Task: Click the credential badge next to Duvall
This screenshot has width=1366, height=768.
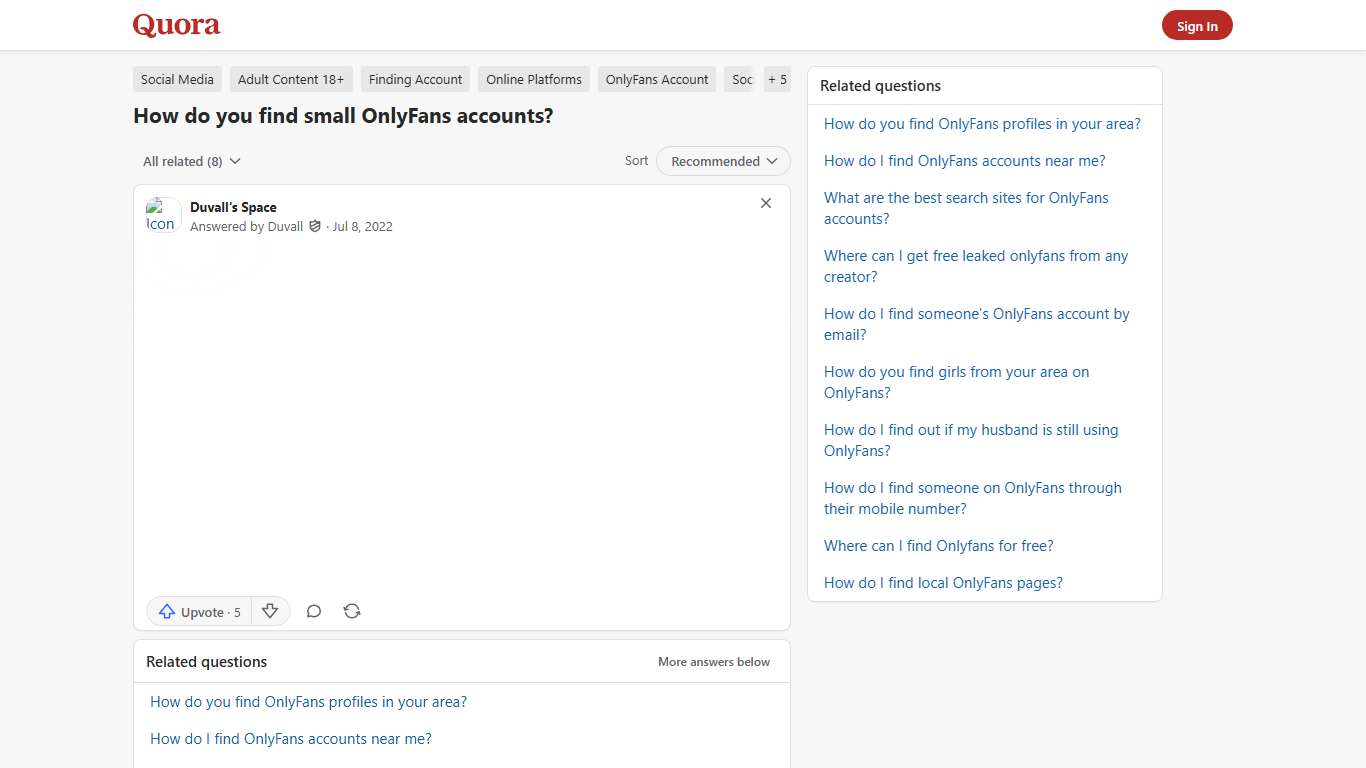Action: (x=315, y=226)
